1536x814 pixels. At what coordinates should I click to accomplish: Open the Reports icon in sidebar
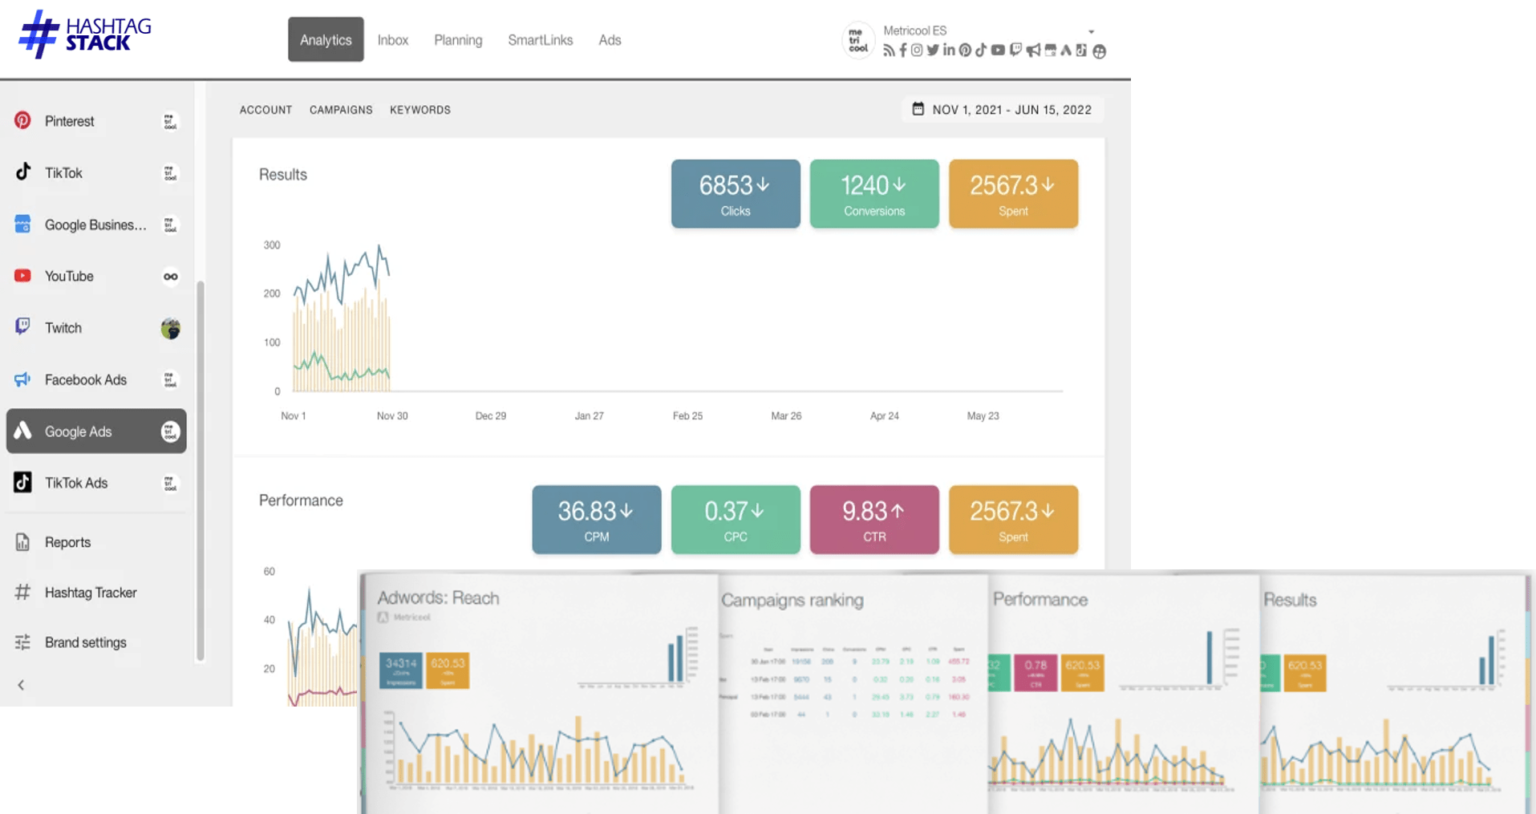click(x=22, y=542)
